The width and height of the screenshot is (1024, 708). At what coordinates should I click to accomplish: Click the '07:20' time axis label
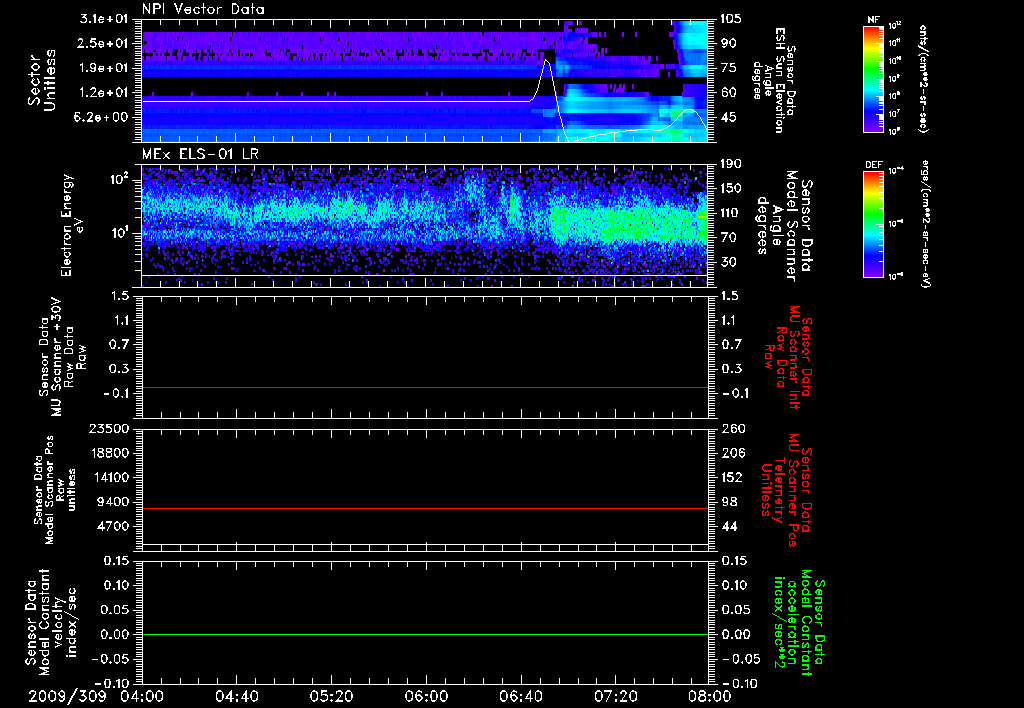(x=615, y=696)
